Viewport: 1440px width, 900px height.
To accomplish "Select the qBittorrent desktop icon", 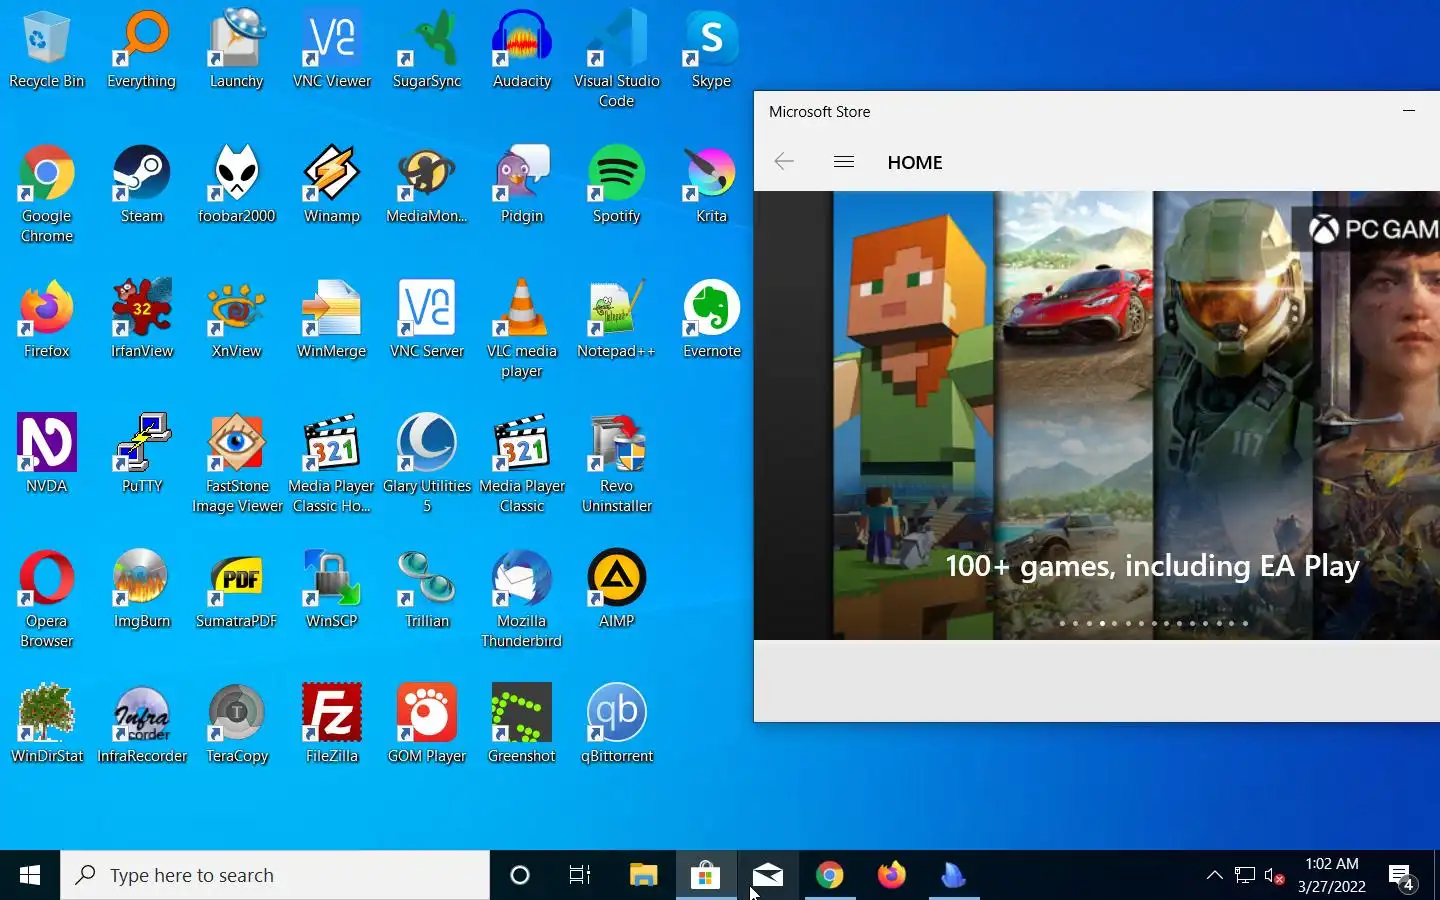I will (x=616, y=726).
